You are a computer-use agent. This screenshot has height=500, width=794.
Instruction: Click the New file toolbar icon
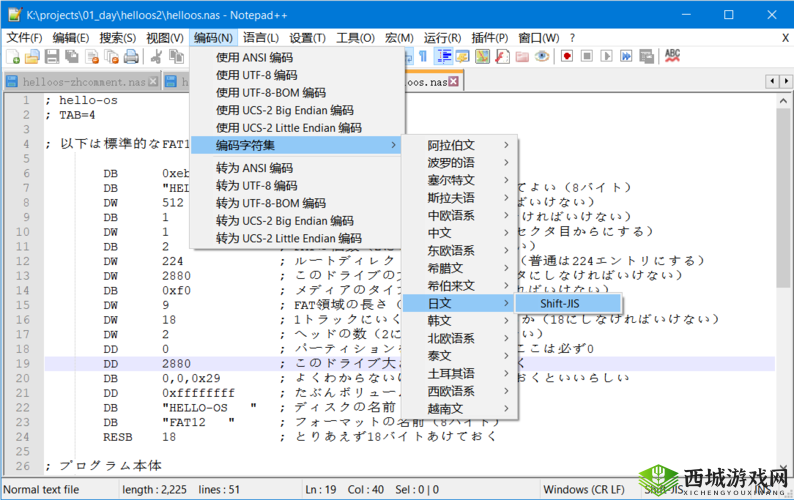[13, 57]
